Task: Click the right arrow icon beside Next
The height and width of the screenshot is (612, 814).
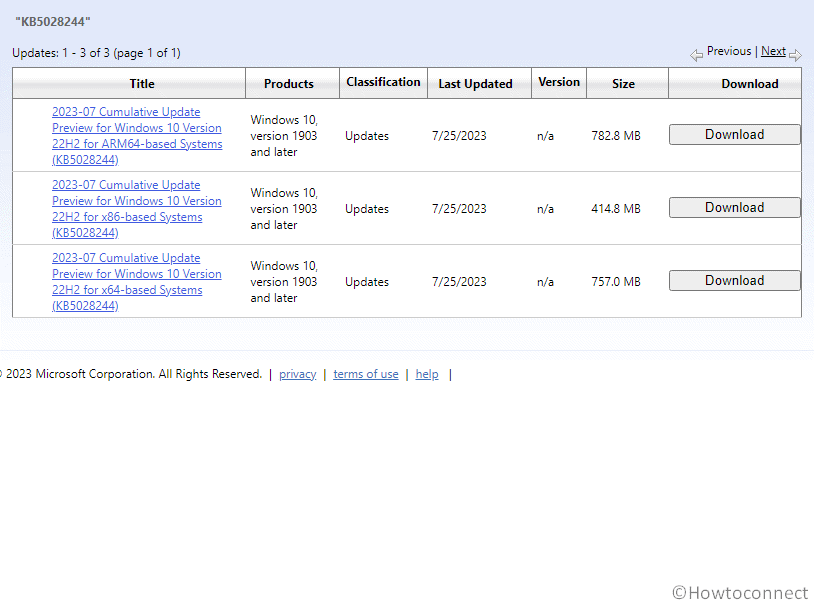Action: click(795, 54)
